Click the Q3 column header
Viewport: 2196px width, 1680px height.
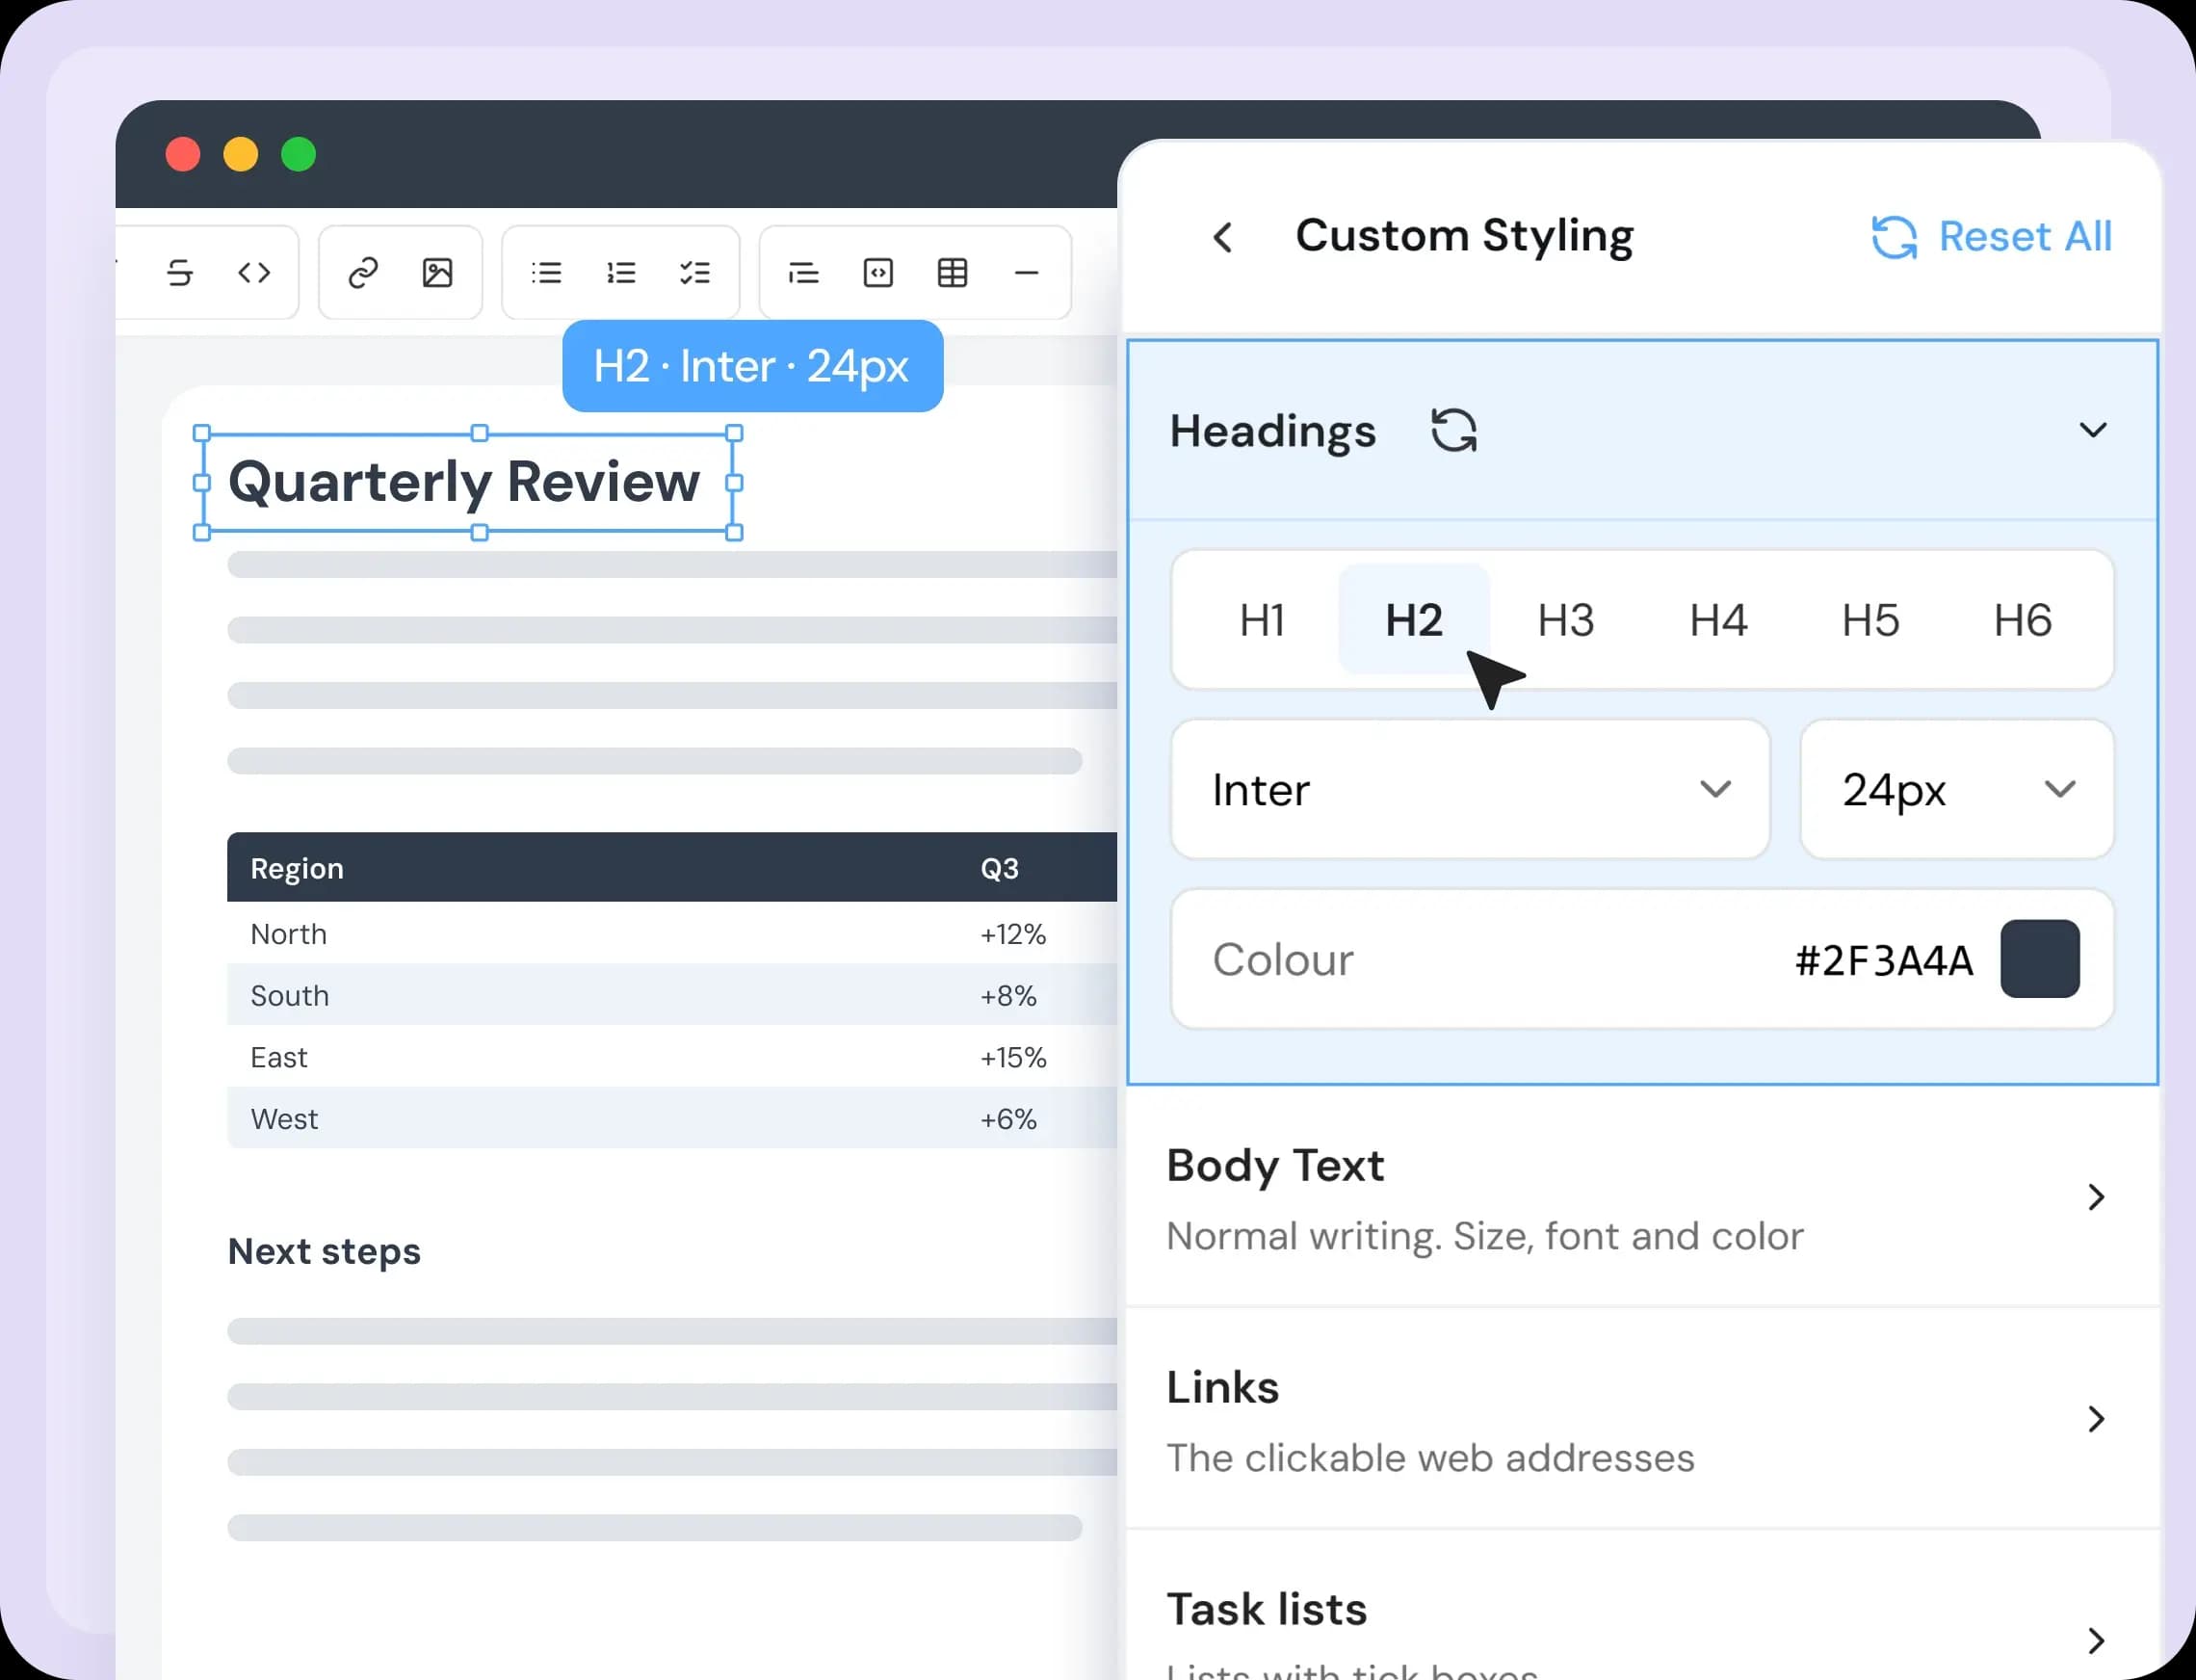tap(999, 868)
